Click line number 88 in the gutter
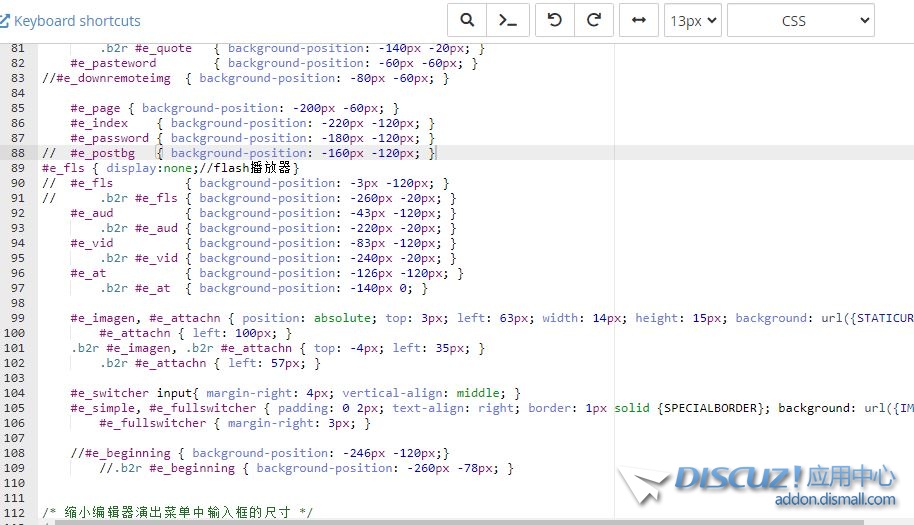Image resolution: width=914 pixels, height=525 pixels. (x=18, y=153)
